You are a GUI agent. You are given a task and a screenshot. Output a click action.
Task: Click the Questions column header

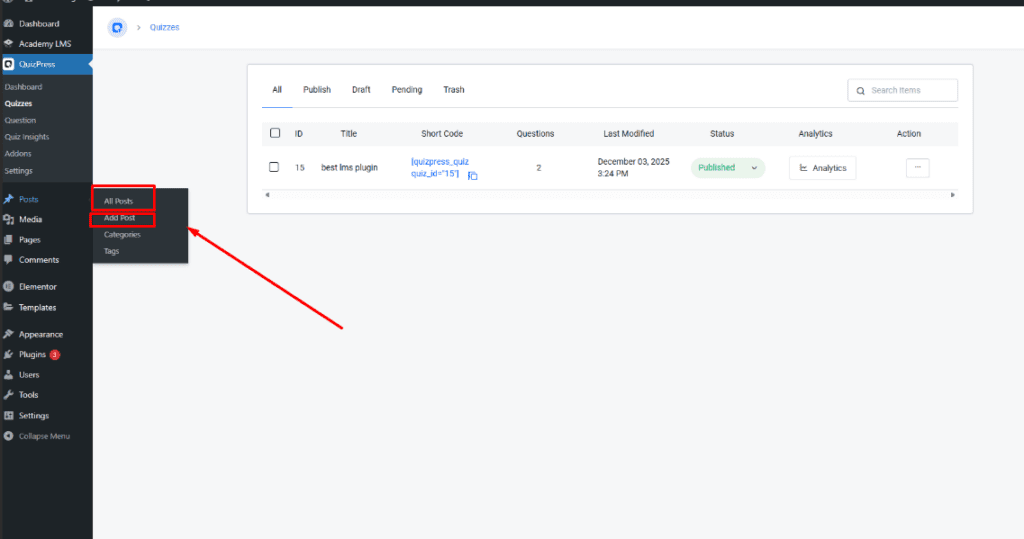click(x=536, y=133)
